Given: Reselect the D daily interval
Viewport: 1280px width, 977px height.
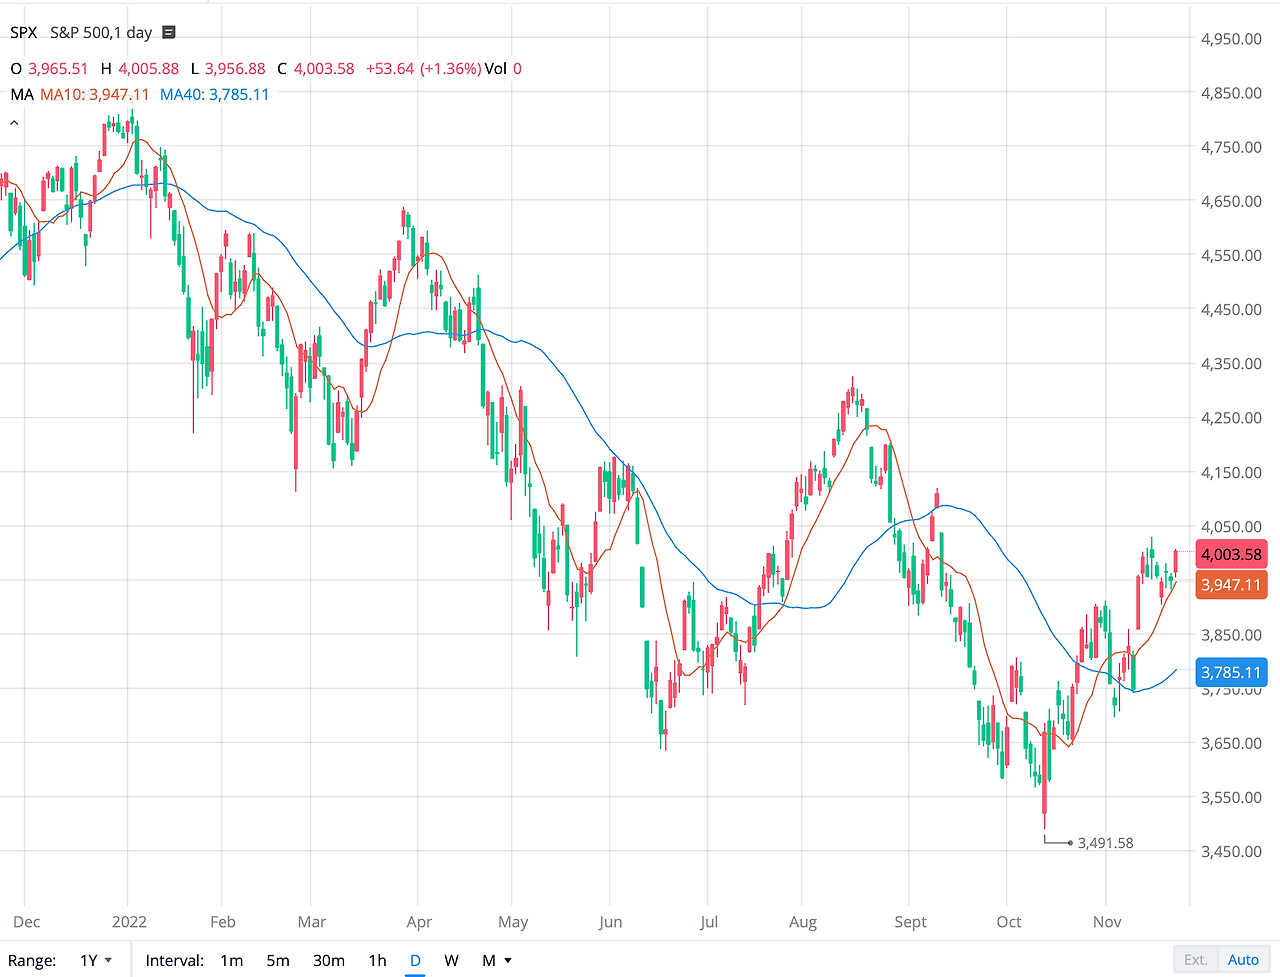Looking at the screenshot, I should 415,960.
